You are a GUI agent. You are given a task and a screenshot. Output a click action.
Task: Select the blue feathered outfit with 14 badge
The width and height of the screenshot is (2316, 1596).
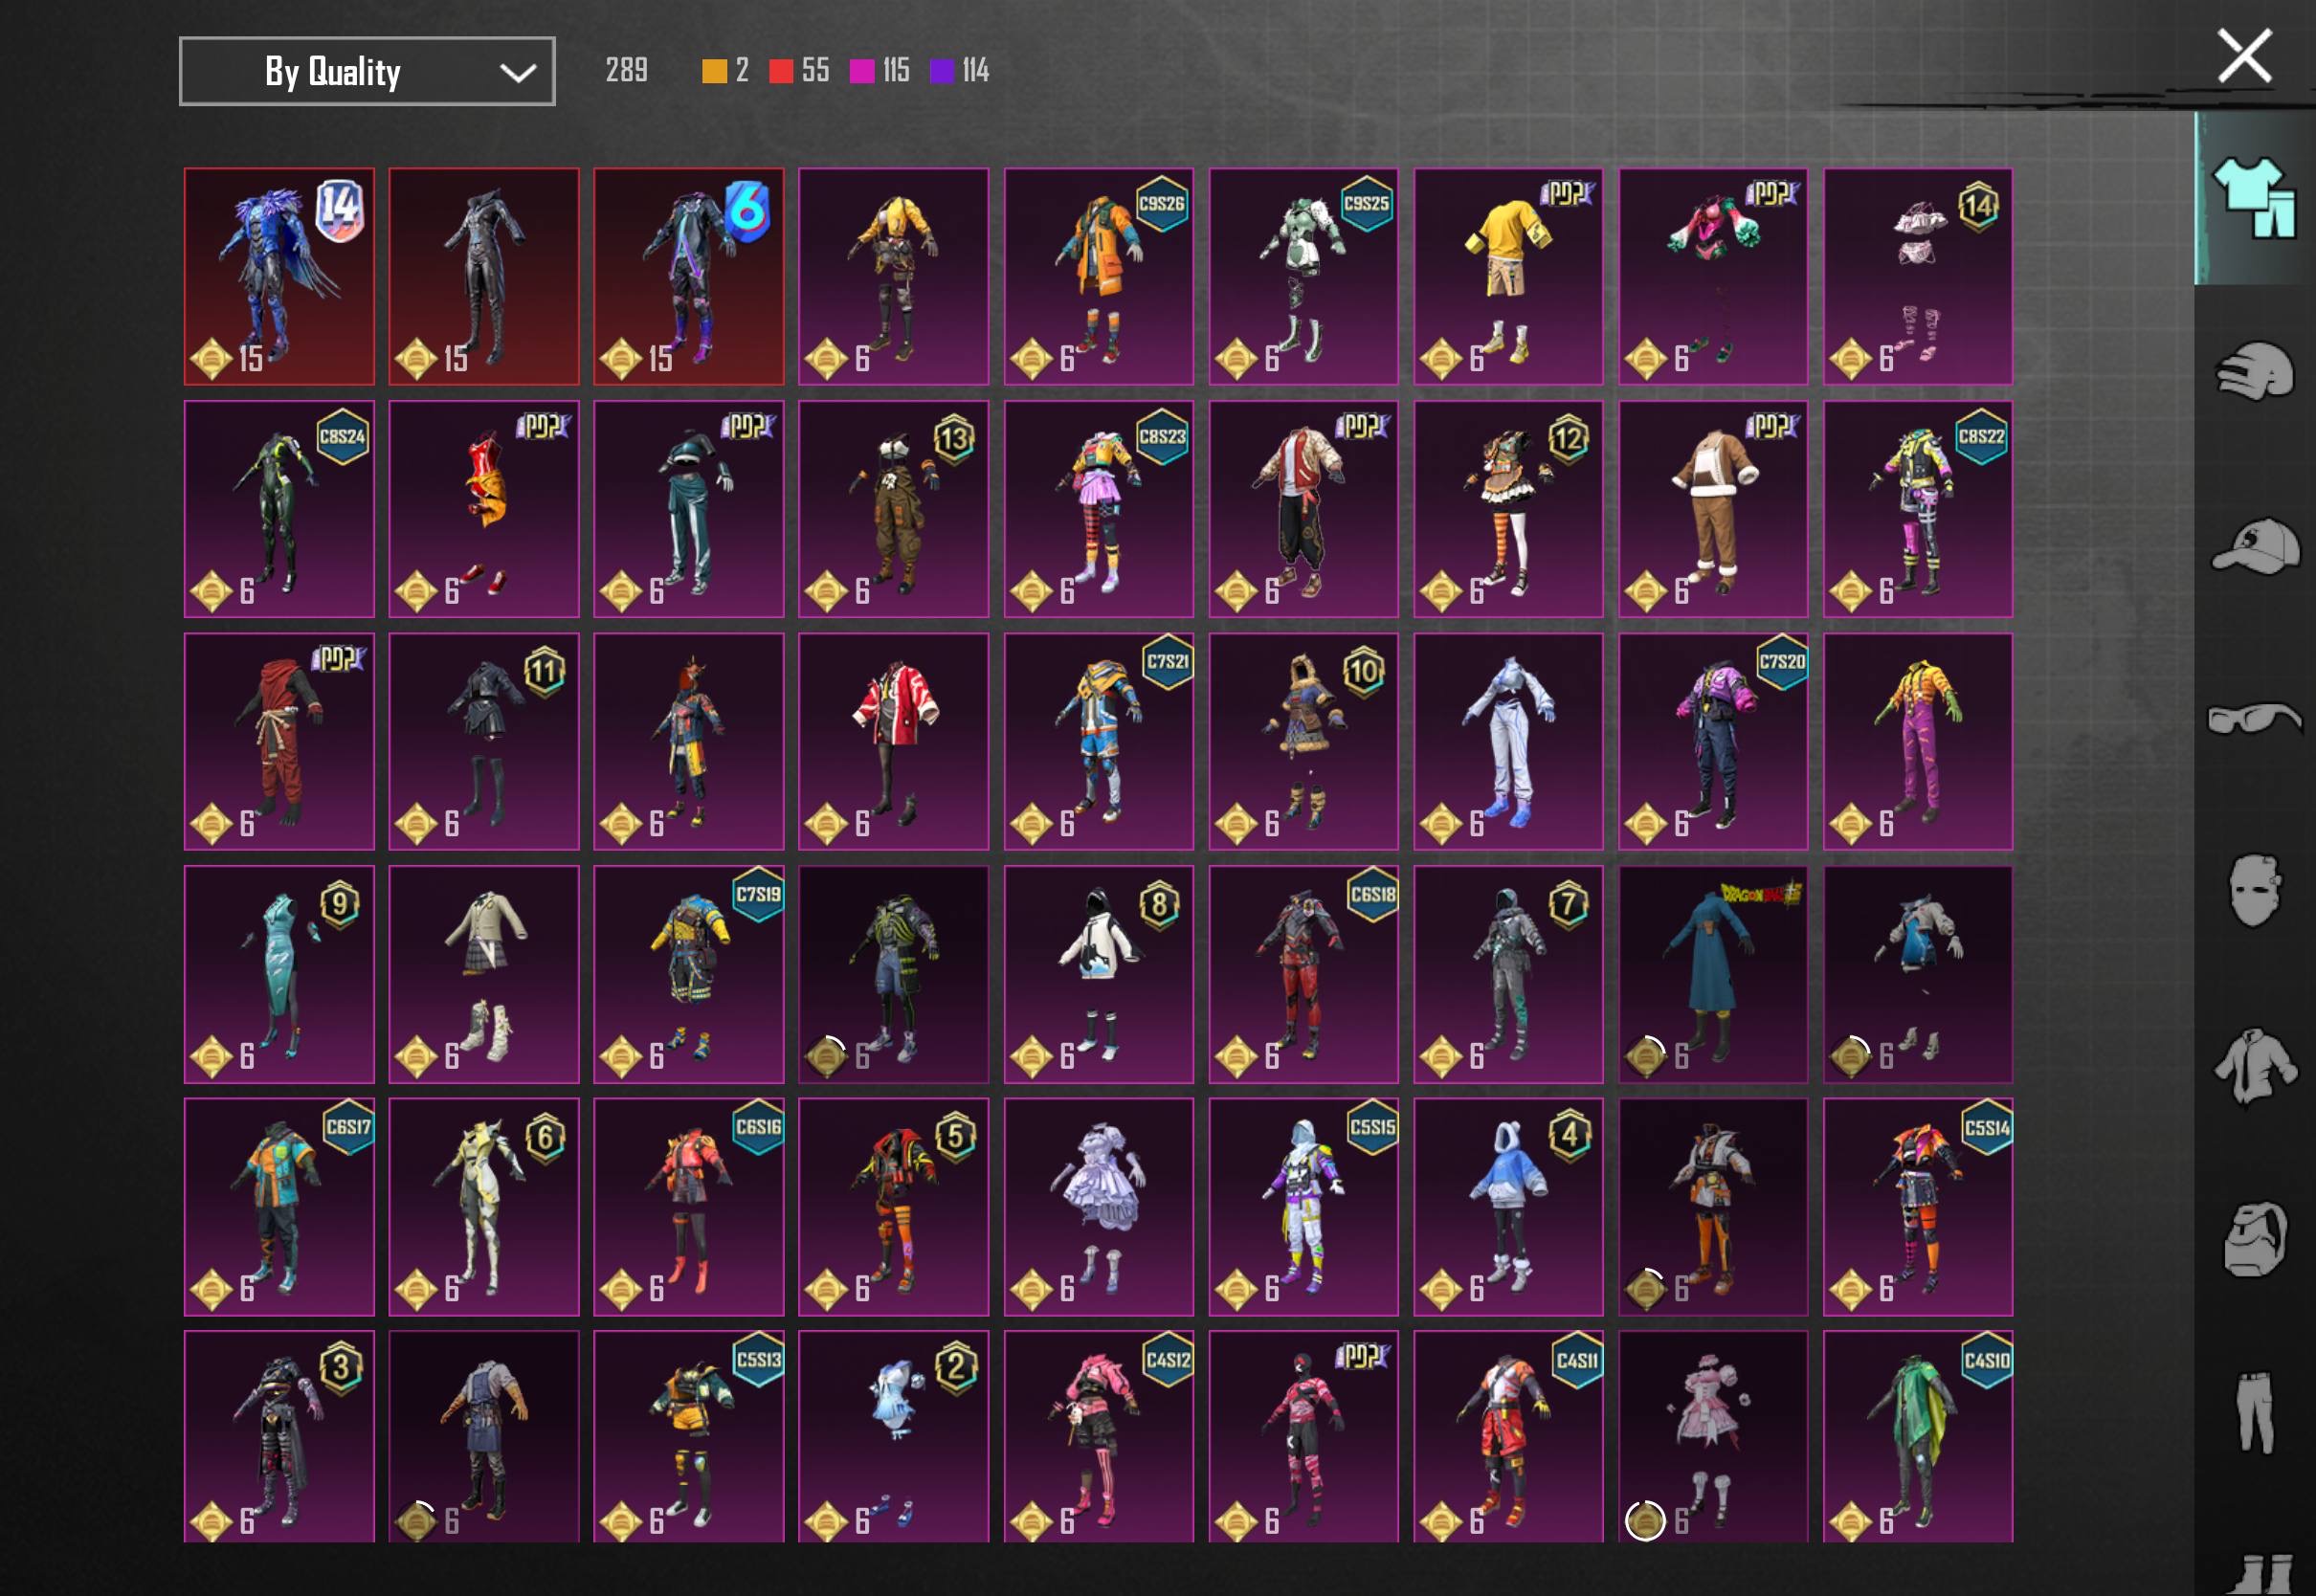[279, 276]
